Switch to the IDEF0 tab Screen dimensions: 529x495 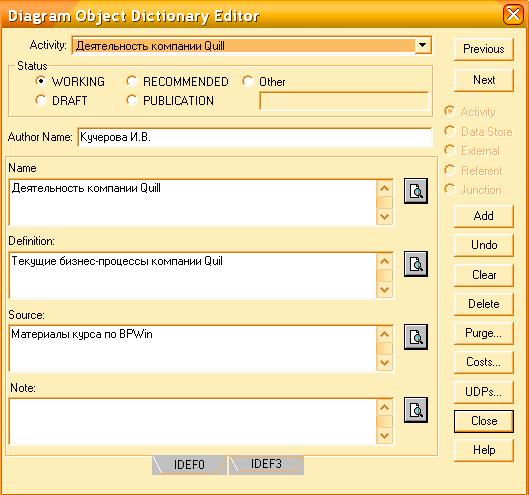tap(189, 465)
